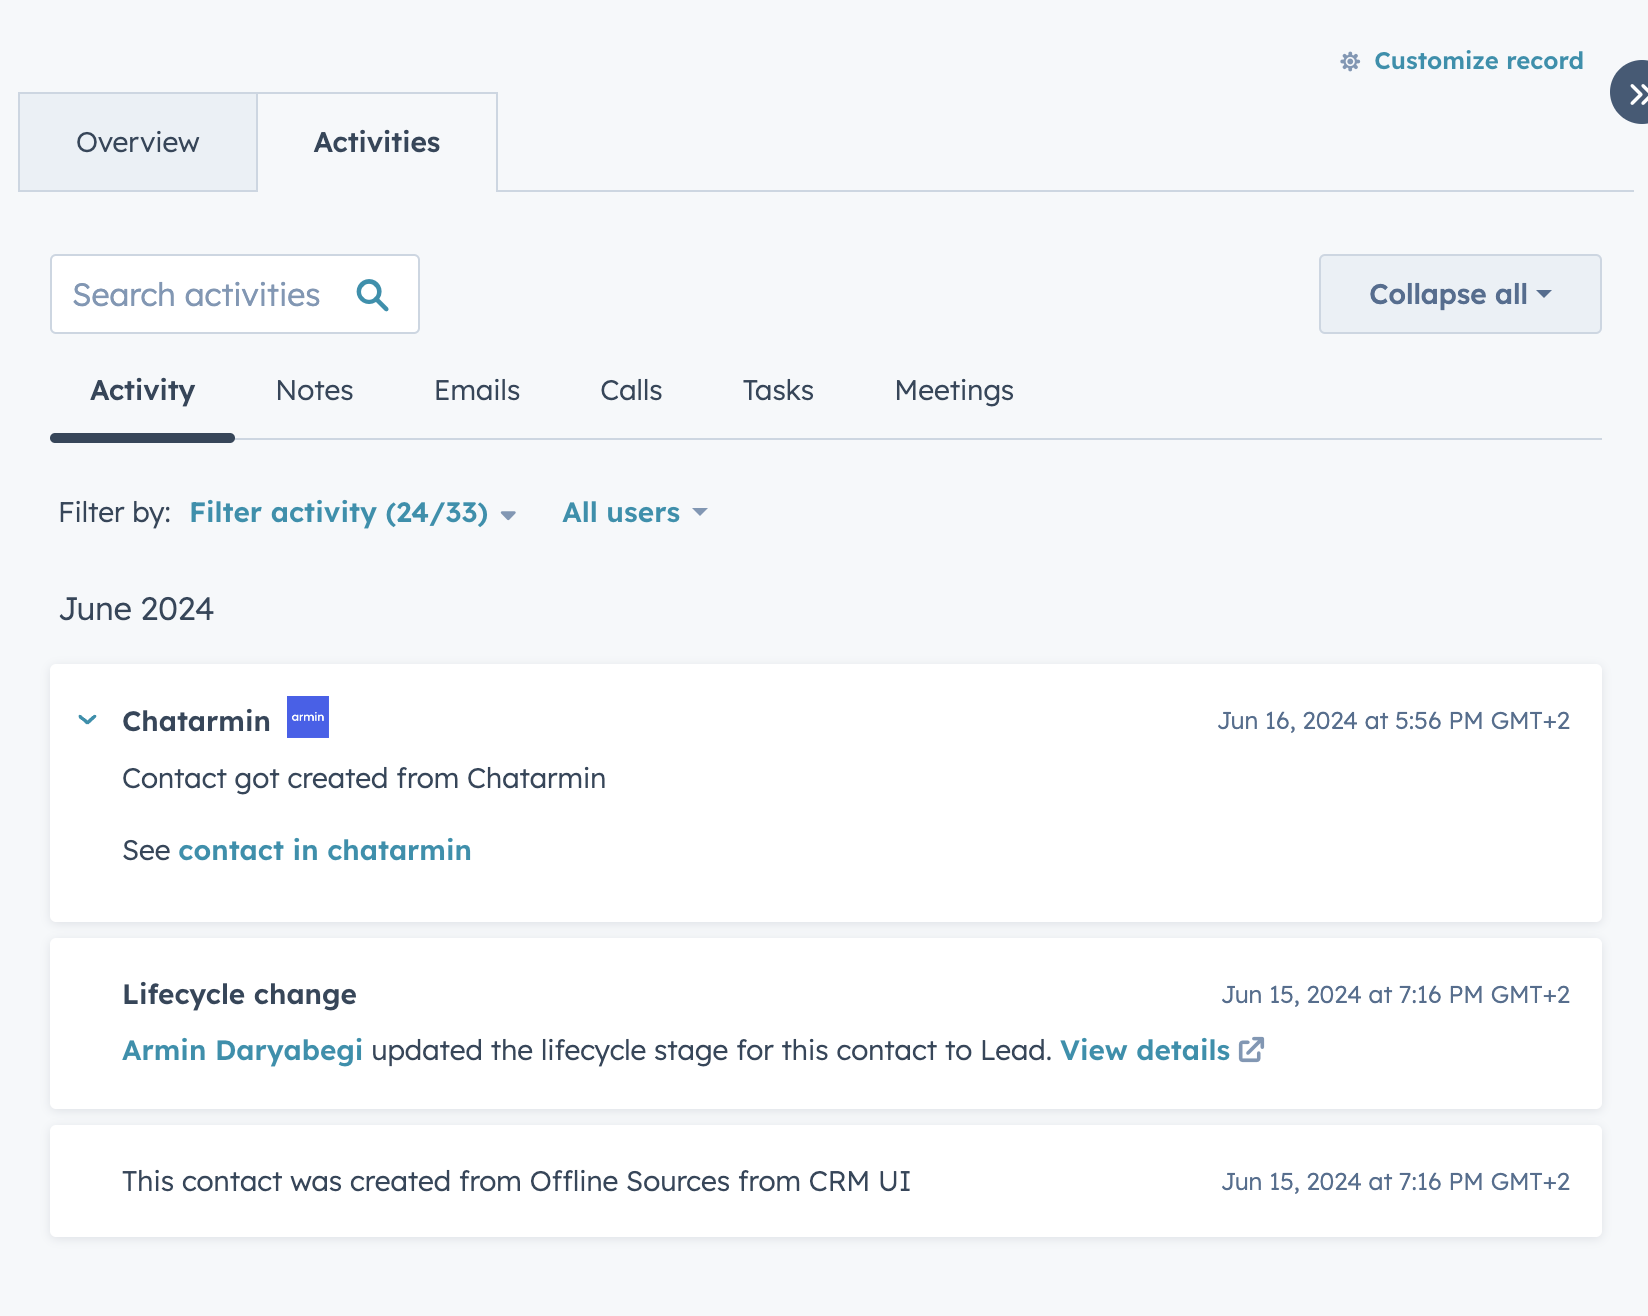1648x1316 pixels.
Task: Switch to the Overview tab
Action: point(138,142)
